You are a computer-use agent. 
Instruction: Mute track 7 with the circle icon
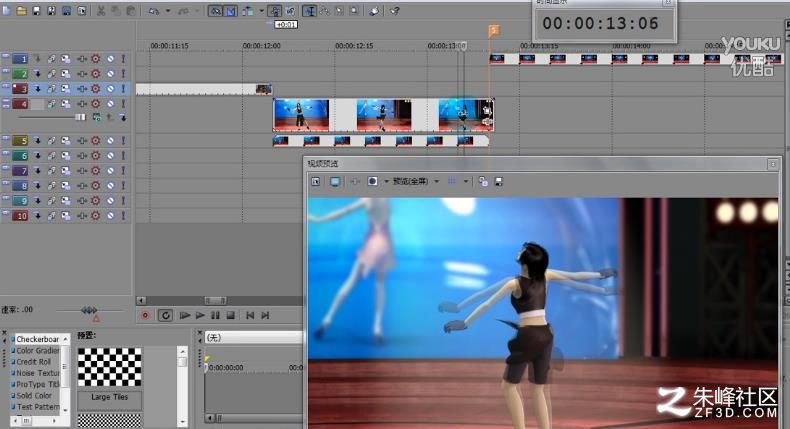[x=110, y=171]
